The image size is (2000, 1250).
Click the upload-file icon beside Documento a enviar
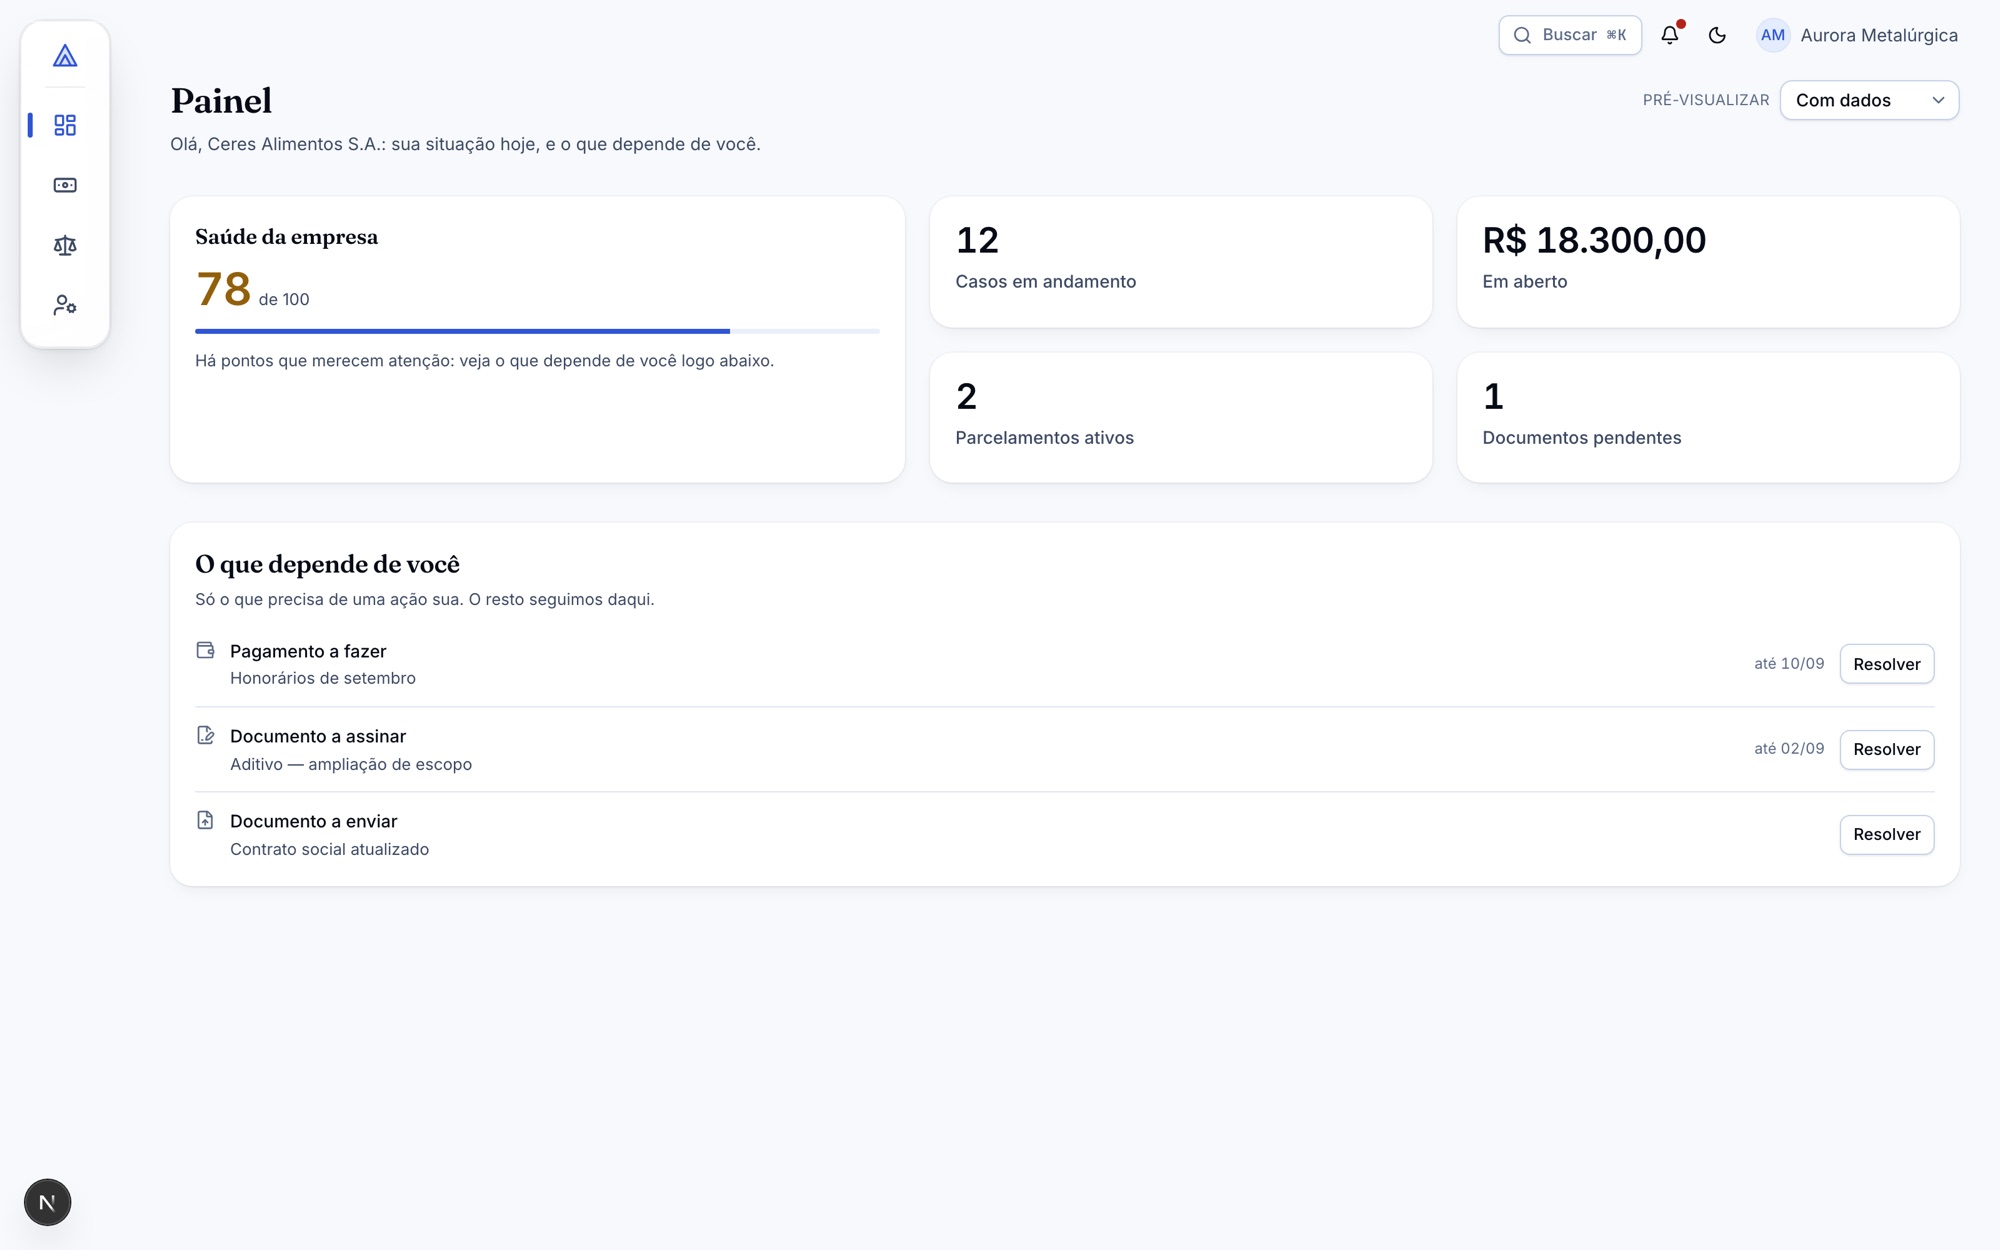pos(205,820)
